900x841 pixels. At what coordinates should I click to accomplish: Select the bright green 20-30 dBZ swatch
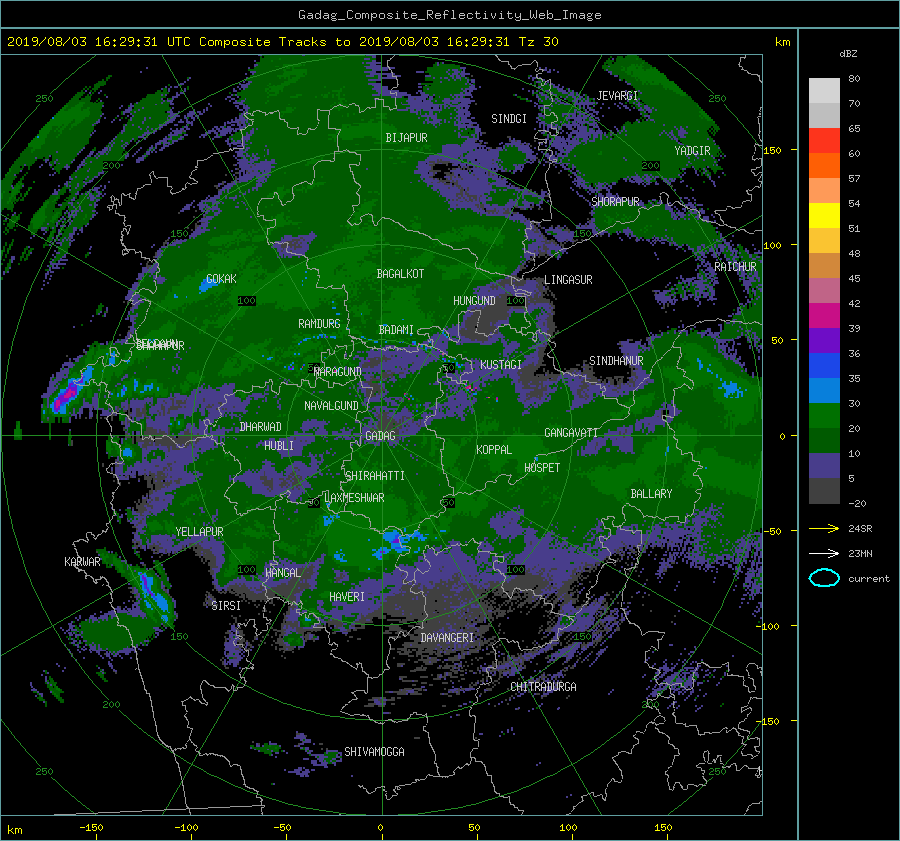(x=824, y=416)
